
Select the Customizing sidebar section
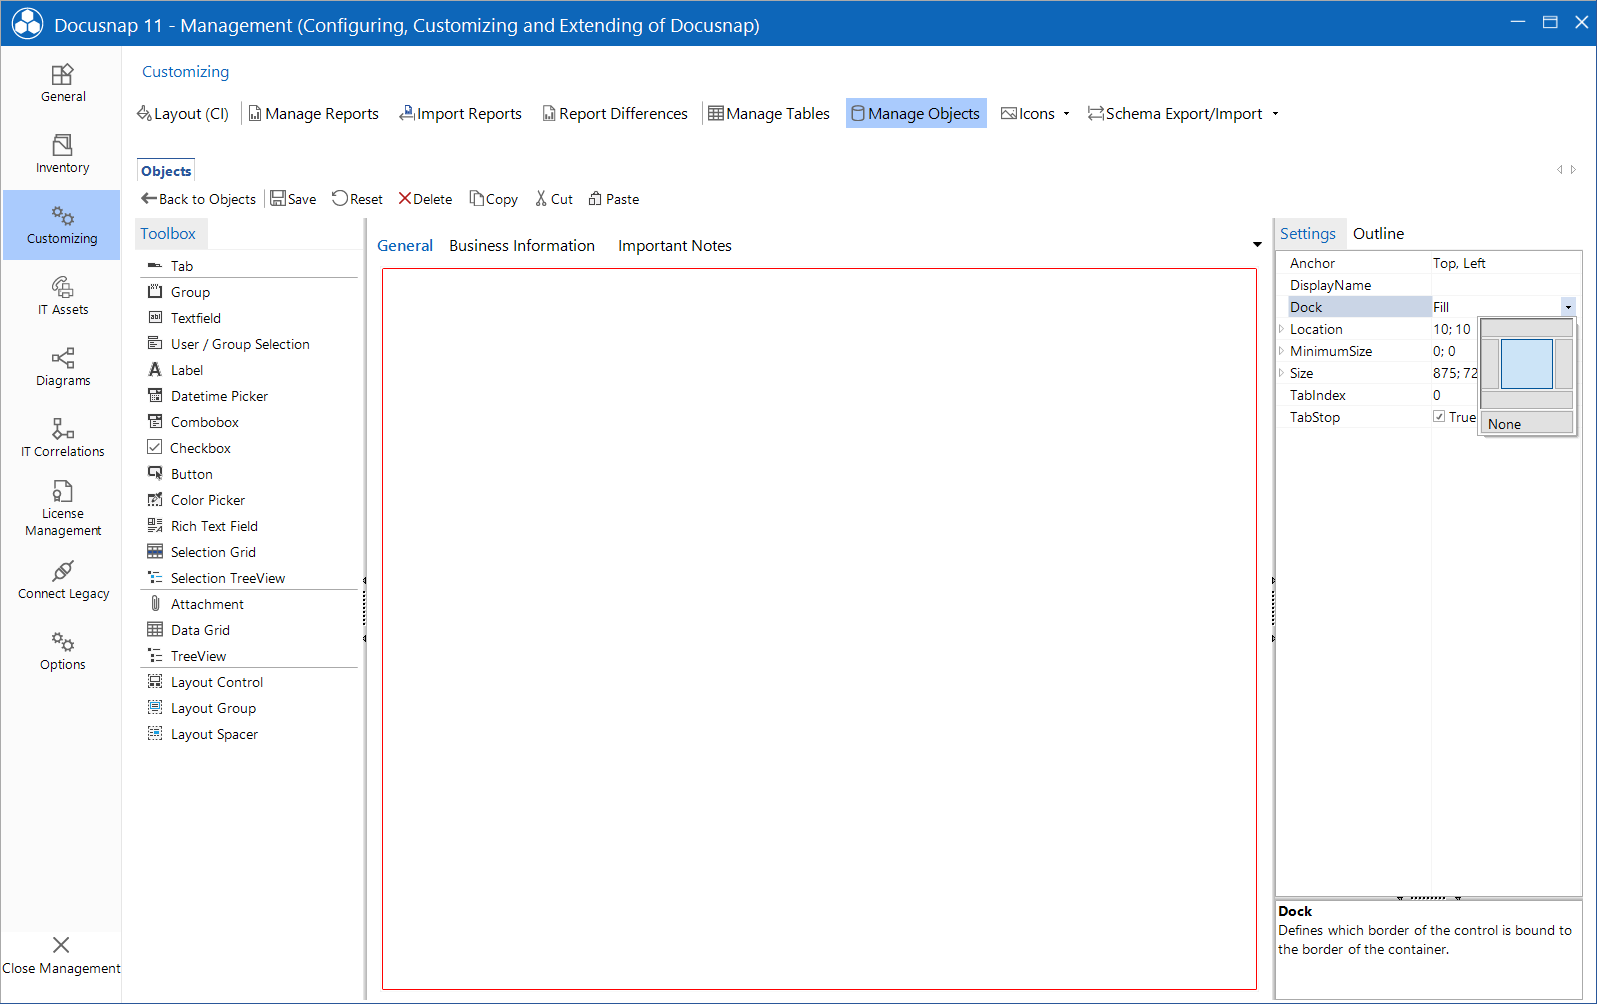click(x=62, y=225)
